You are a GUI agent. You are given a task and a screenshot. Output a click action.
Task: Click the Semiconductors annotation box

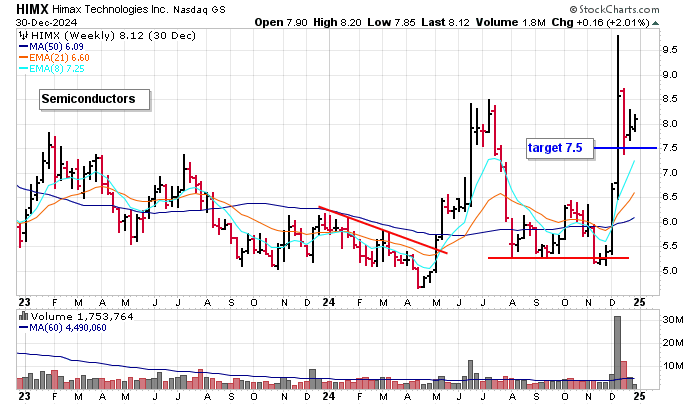(x=95, y=99)
